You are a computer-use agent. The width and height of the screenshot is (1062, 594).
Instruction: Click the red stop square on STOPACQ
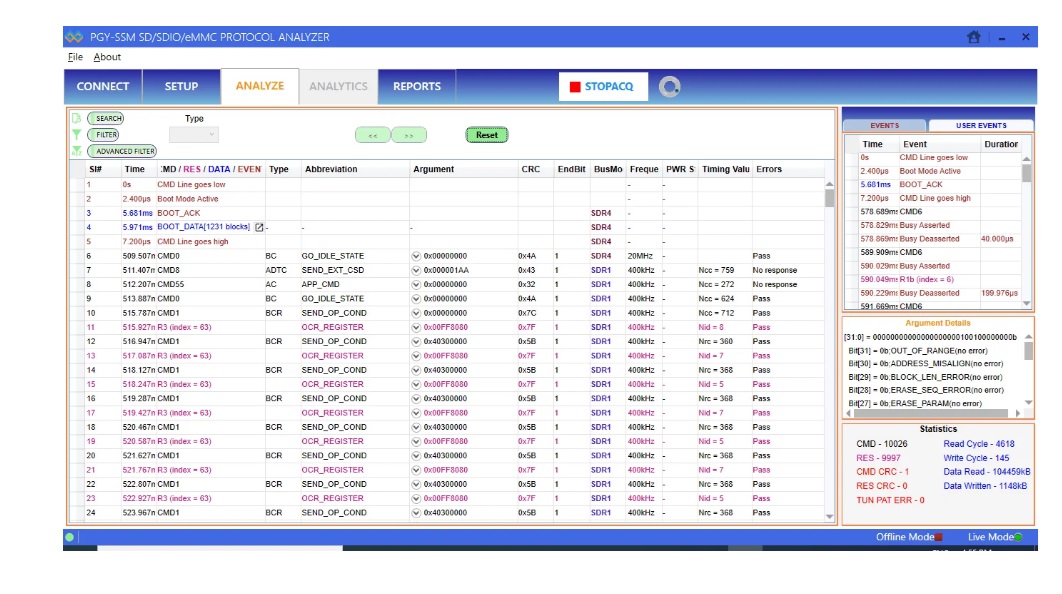click(x=575, y=87)
